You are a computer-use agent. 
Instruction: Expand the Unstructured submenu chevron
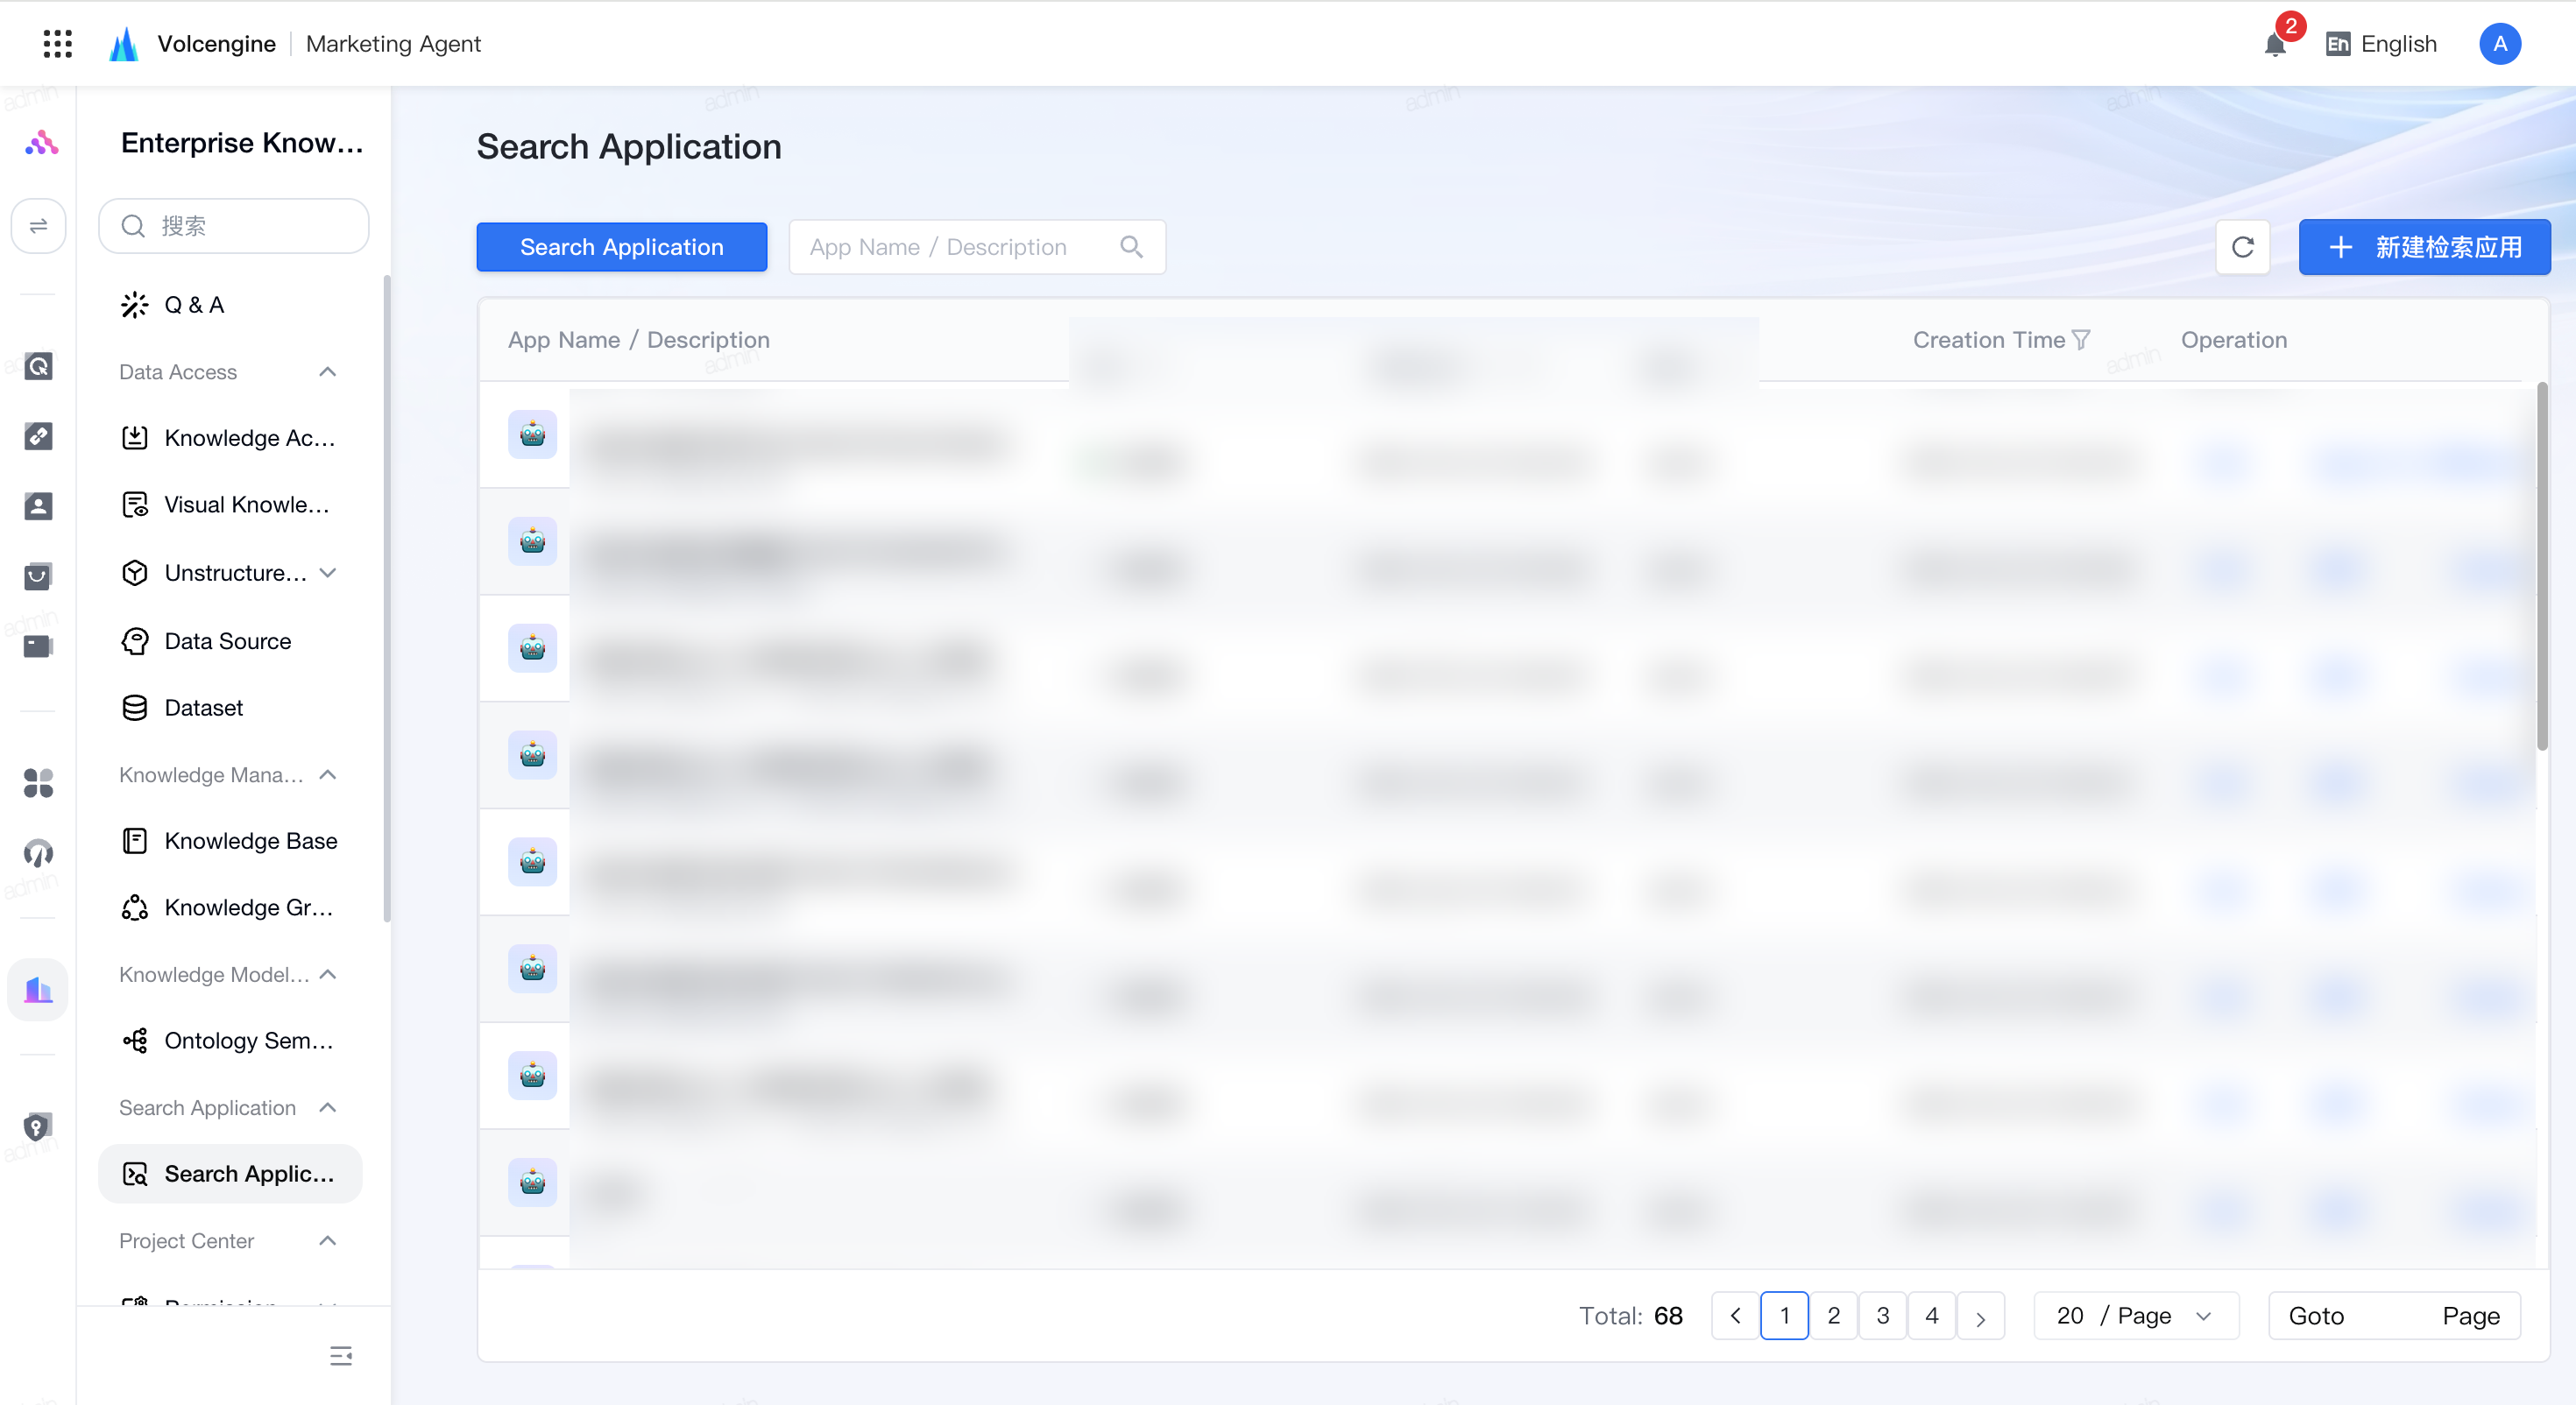[x=327, y=572]
